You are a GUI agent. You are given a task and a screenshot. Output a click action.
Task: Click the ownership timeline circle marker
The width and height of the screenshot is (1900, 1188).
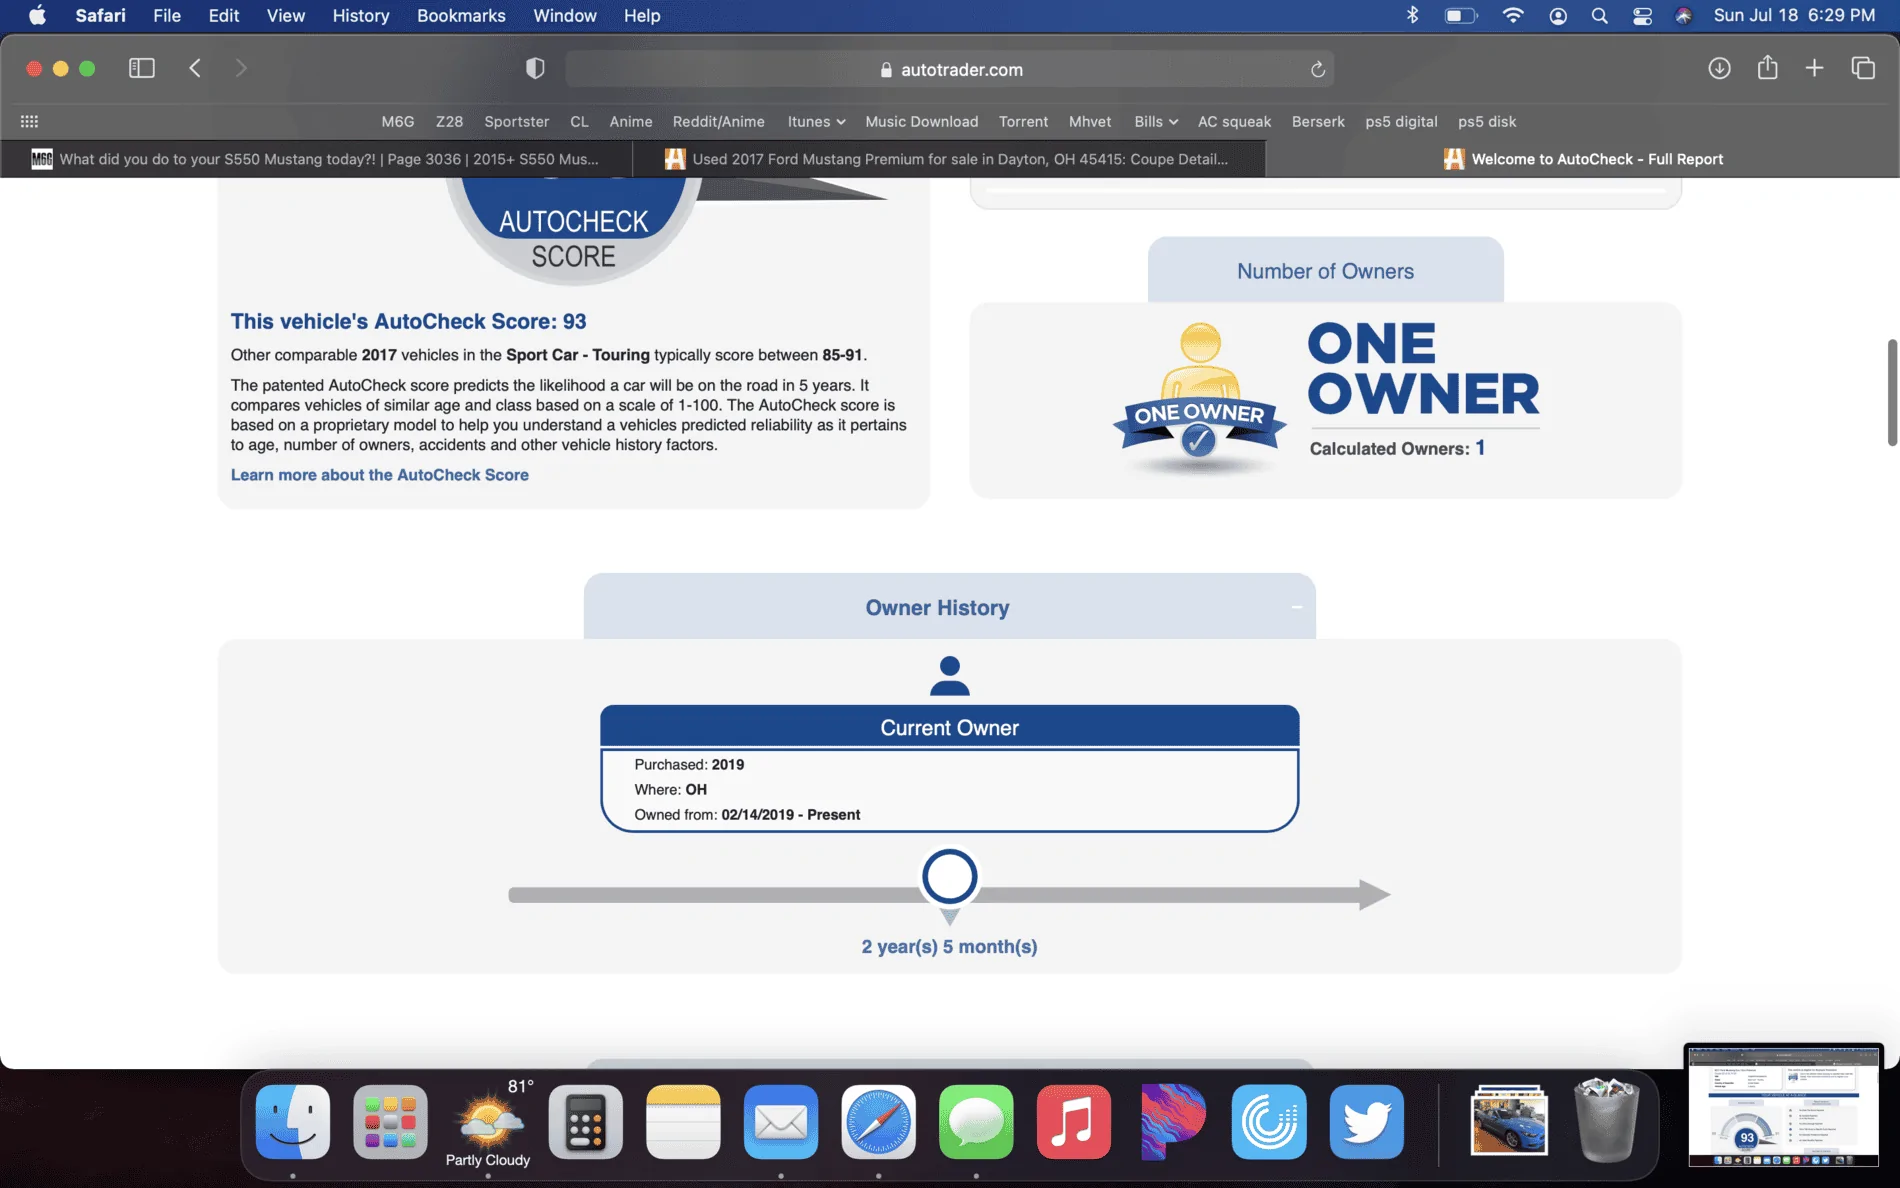coord(949,877)
